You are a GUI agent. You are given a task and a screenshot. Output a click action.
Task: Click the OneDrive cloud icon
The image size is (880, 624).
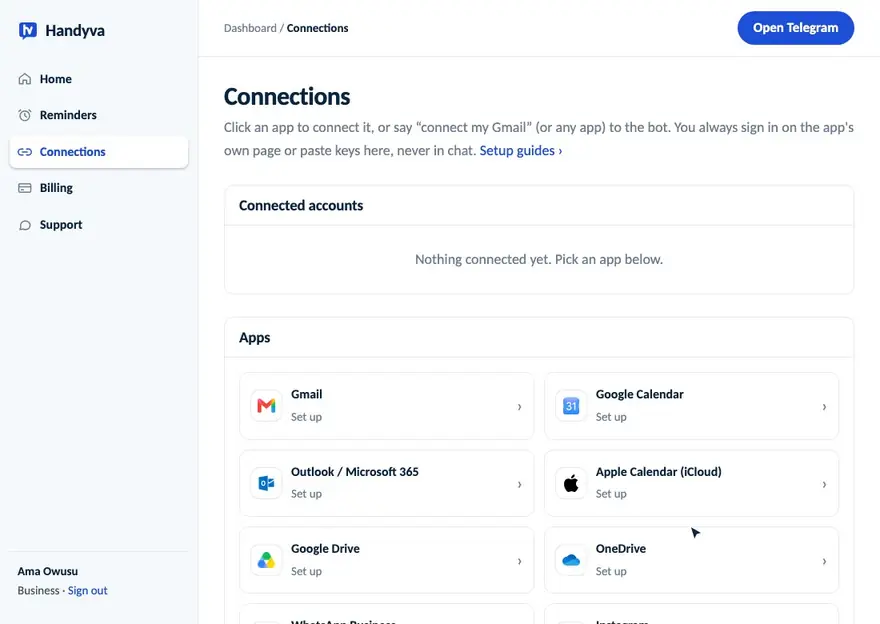571,560
